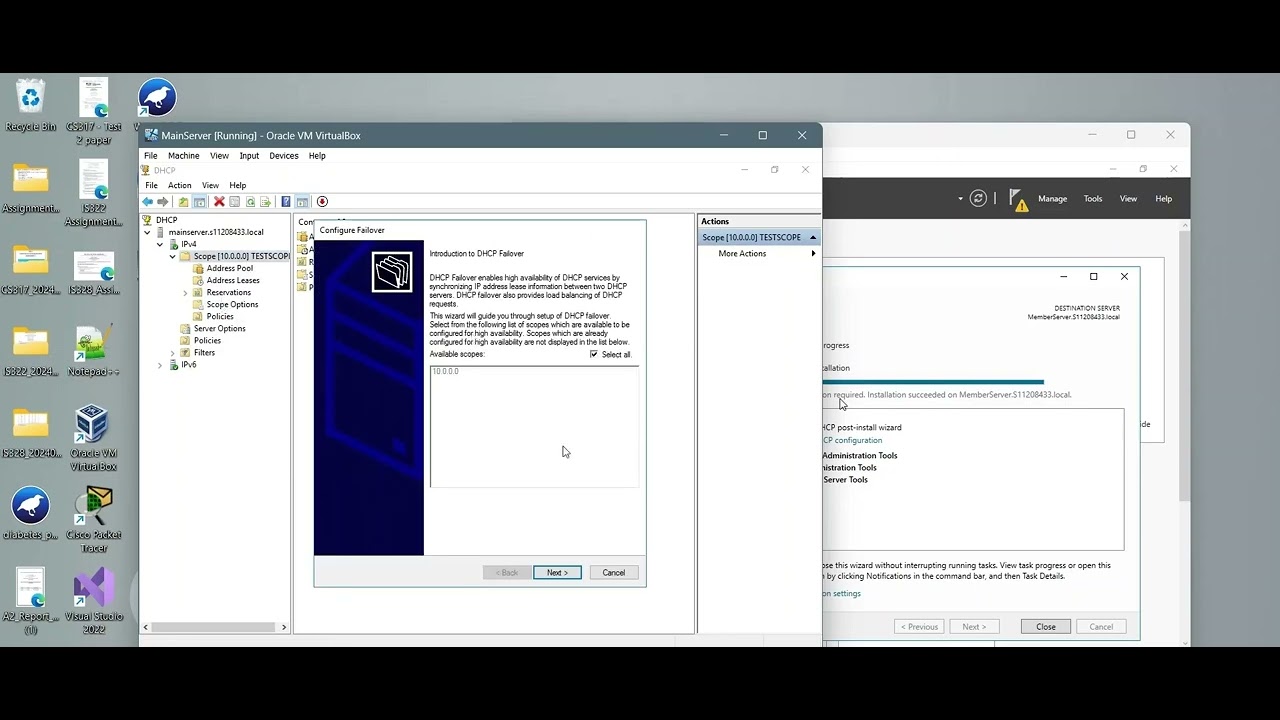Viewport: 1280px width, 720px height.
Task: Select Scope Options in the DHCP tree
Action: pos(232,305)
